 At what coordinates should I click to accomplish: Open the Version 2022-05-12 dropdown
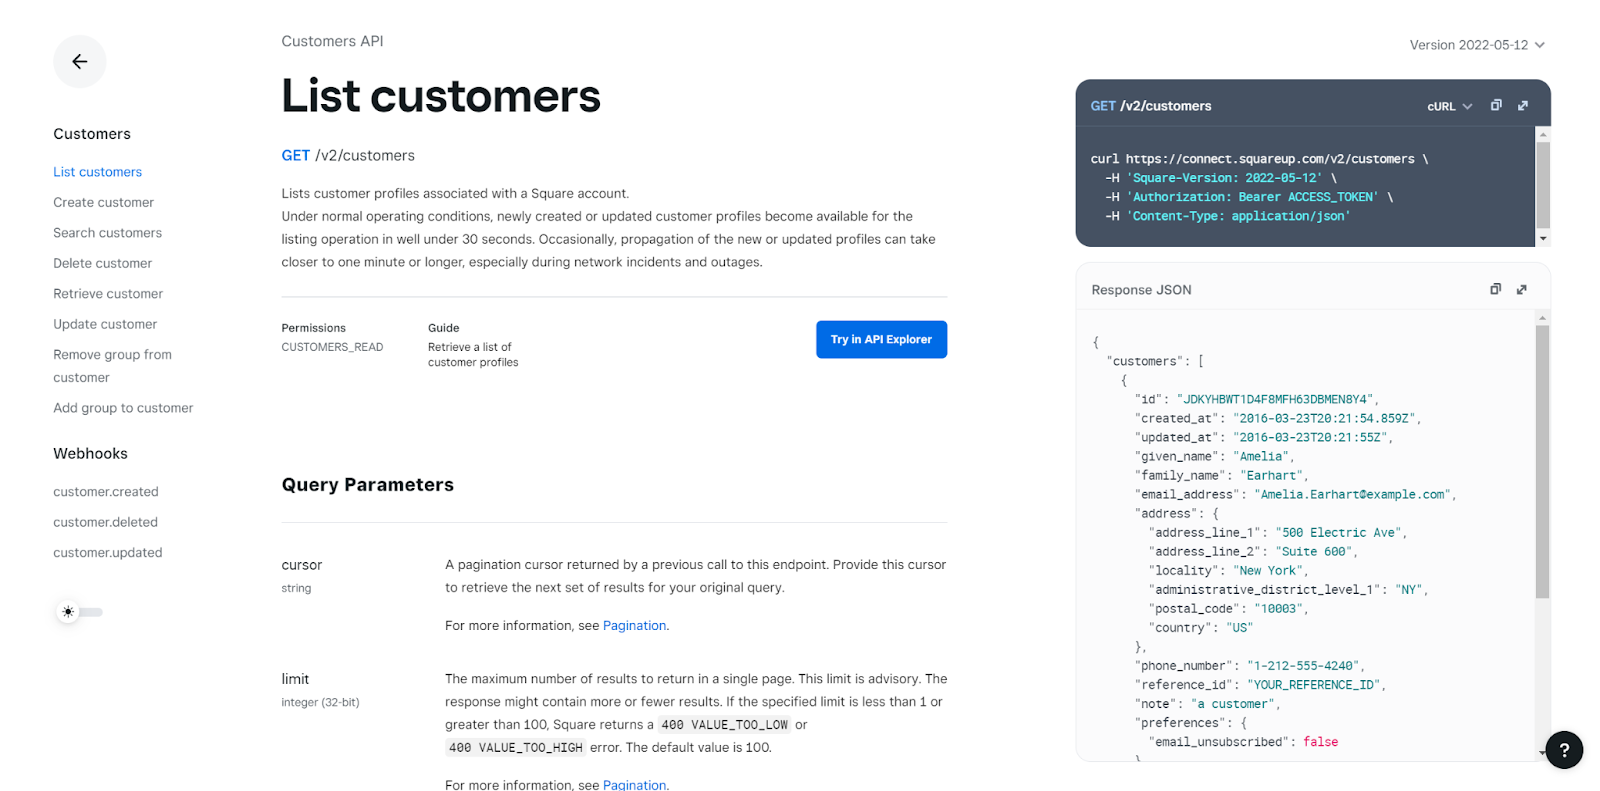1477,44
